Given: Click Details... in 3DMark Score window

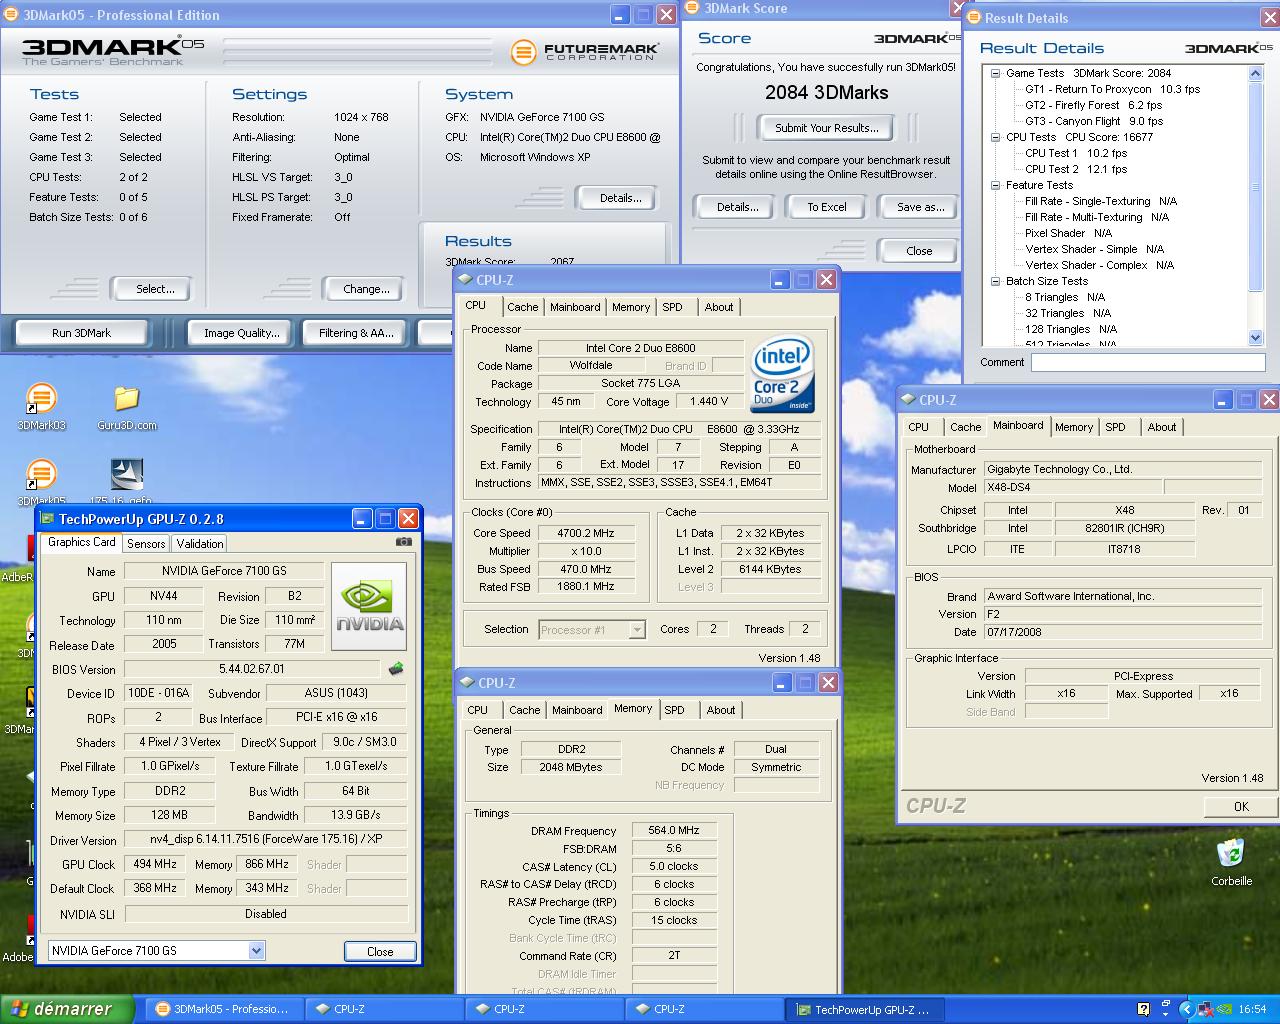Looking at the screenshot, I should (737, 207).
